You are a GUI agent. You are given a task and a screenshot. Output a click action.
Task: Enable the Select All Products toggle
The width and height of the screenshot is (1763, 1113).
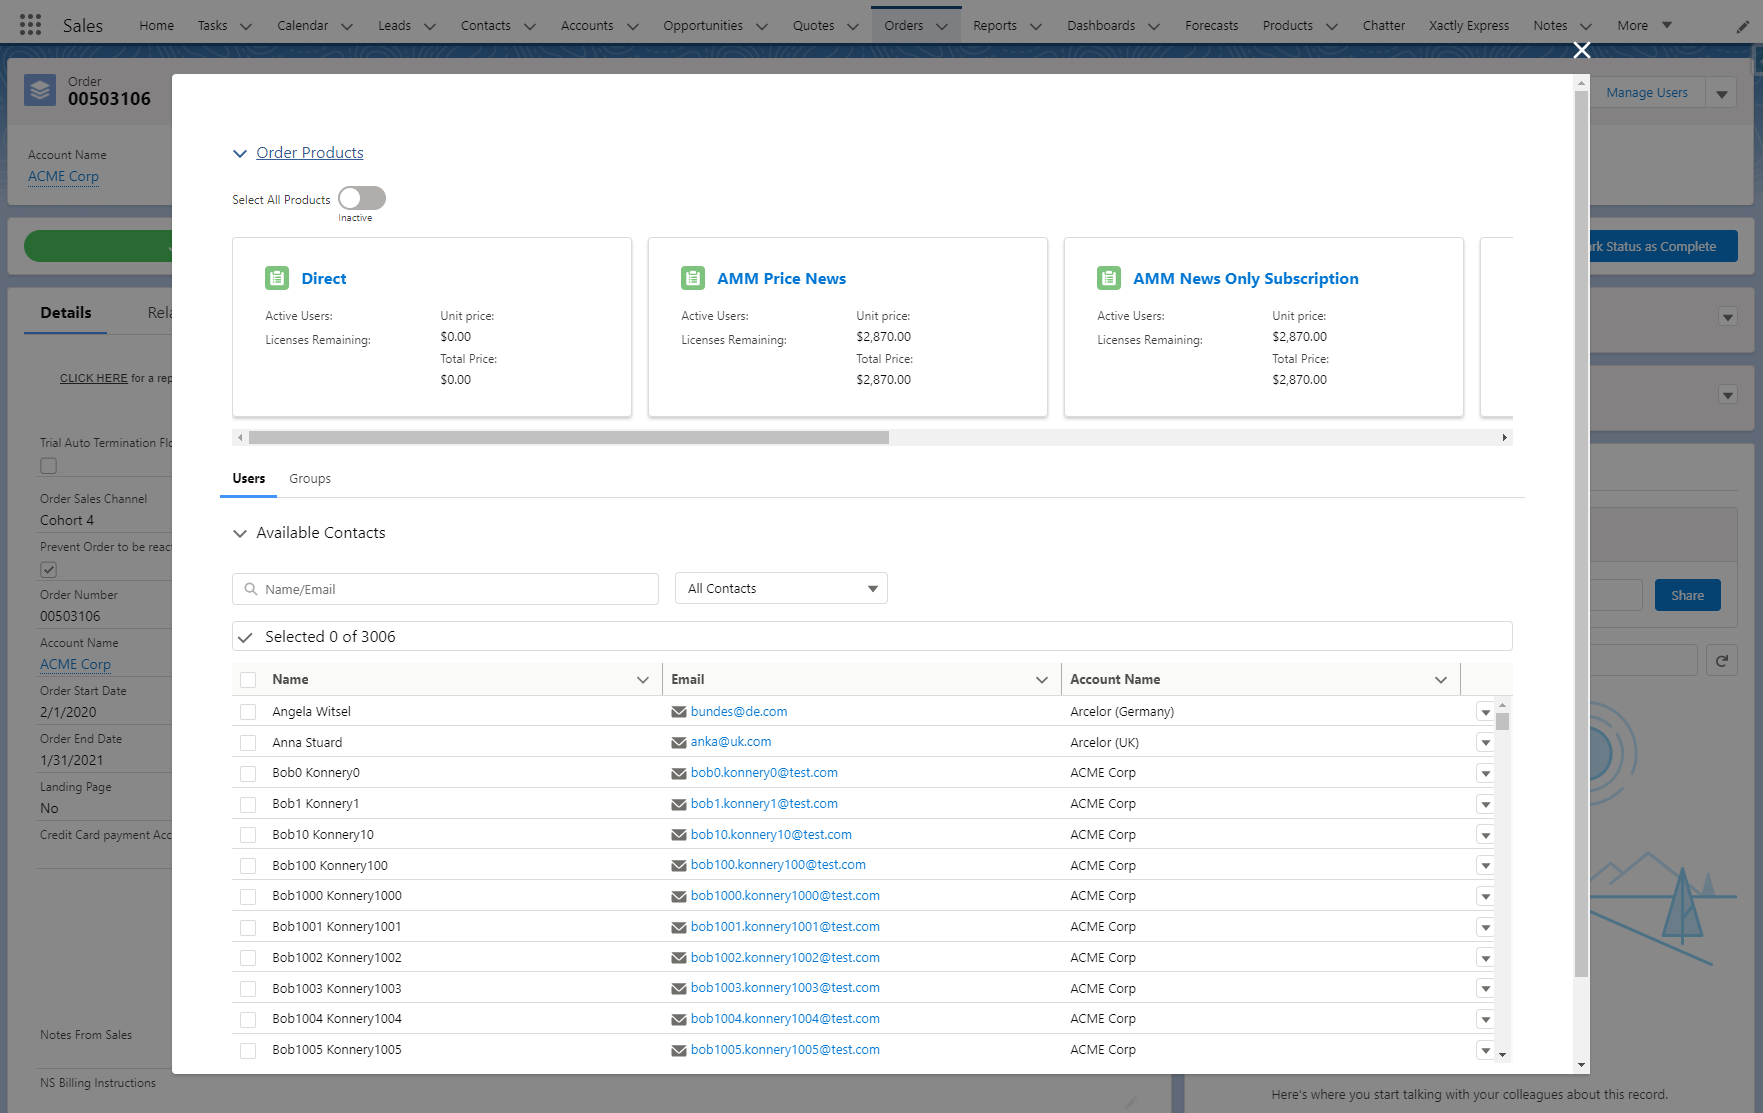click(x=361, y=199)
